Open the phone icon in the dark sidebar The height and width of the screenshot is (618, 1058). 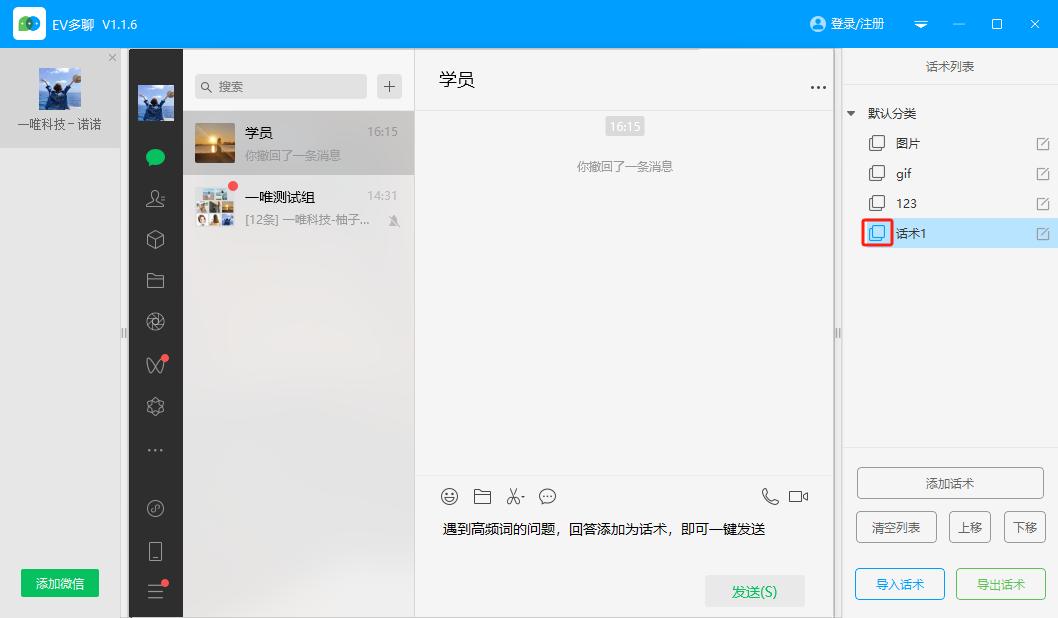pos(155,550)
